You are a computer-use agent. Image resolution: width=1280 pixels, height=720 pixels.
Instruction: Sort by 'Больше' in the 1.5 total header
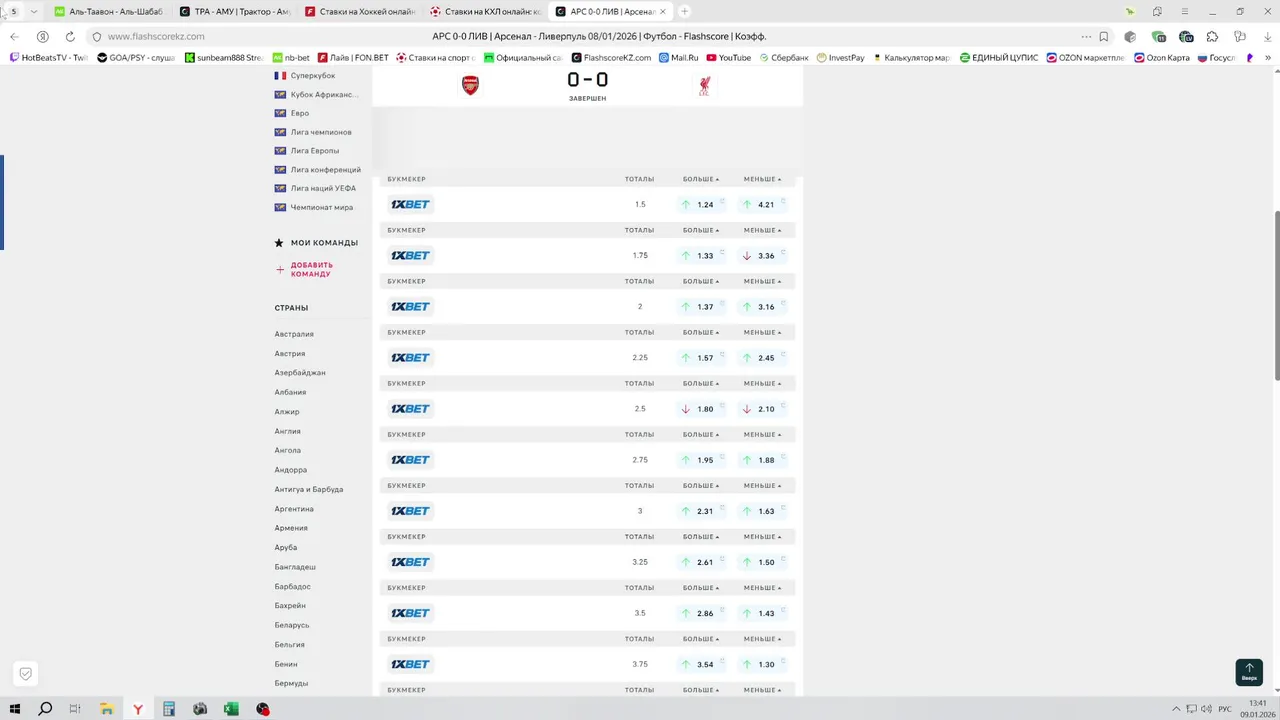pyautogui.click(x=701, y=179)
